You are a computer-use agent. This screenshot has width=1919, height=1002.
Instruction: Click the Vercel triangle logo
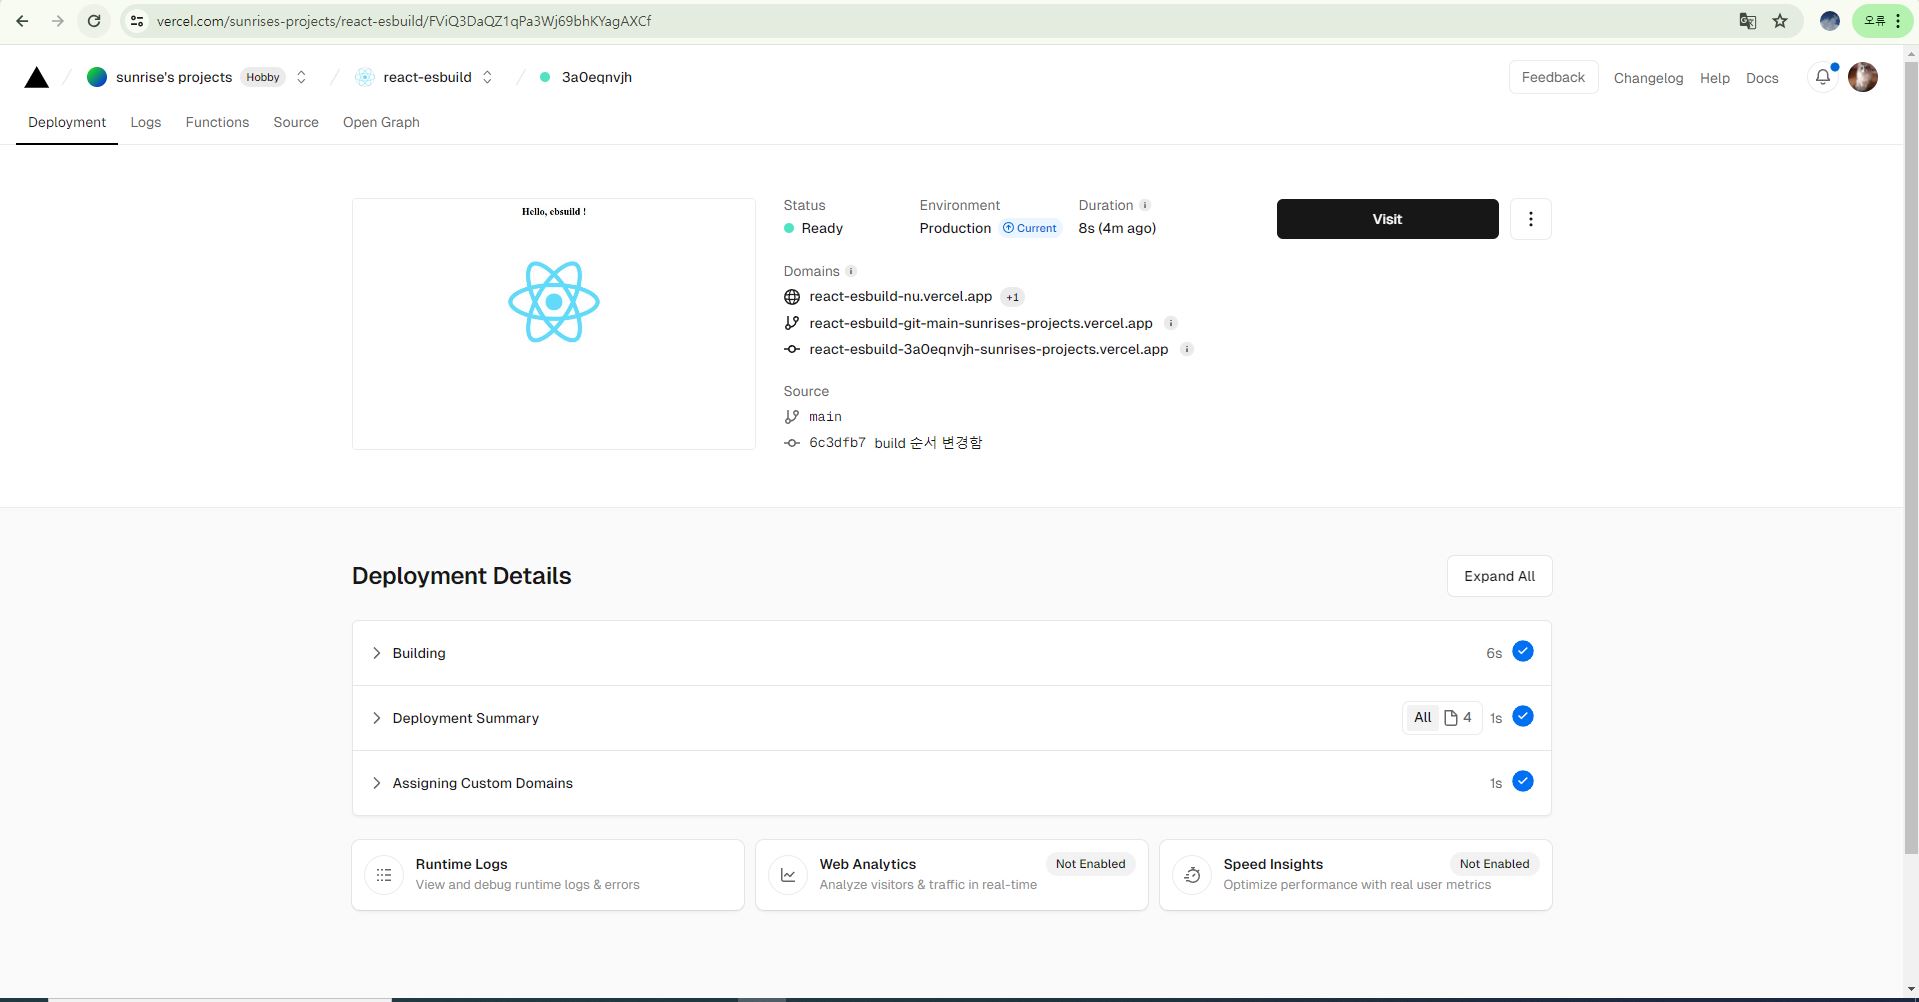click(x=37, y=77)
